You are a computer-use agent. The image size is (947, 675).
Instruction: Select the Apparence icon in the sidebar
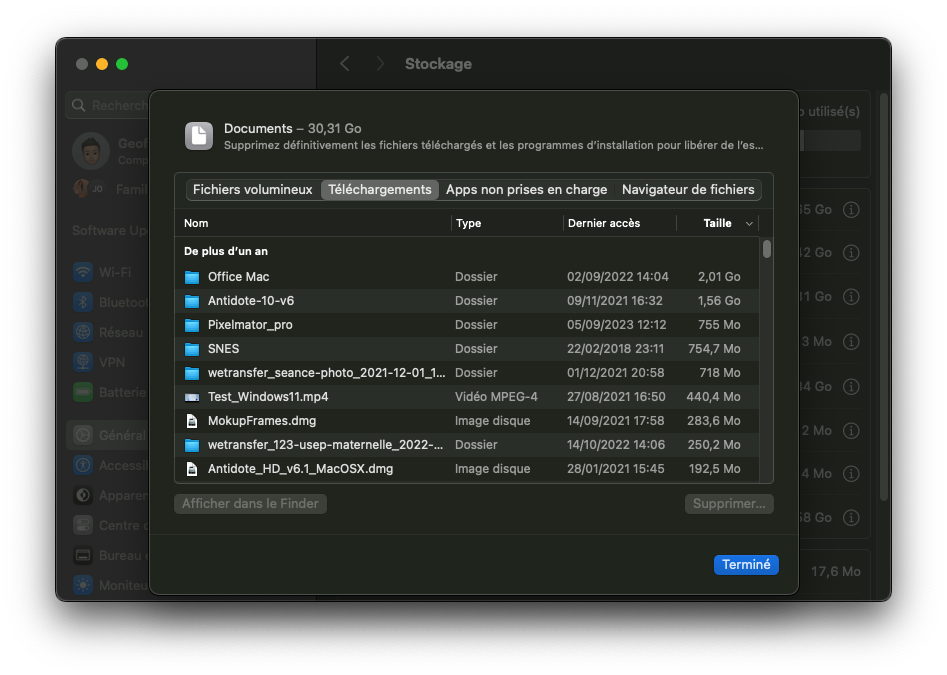(x=83, y=495)
